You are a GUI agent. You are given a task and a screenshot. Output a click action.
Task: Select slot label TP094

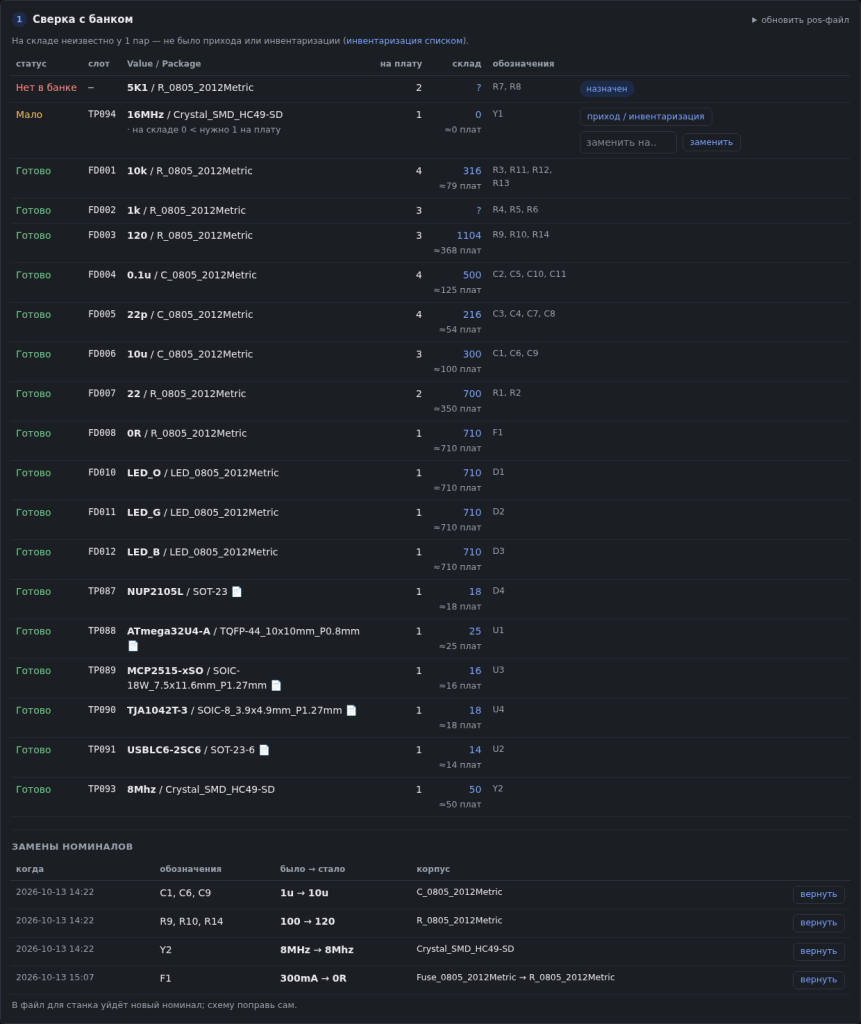(x=102, y=114)
